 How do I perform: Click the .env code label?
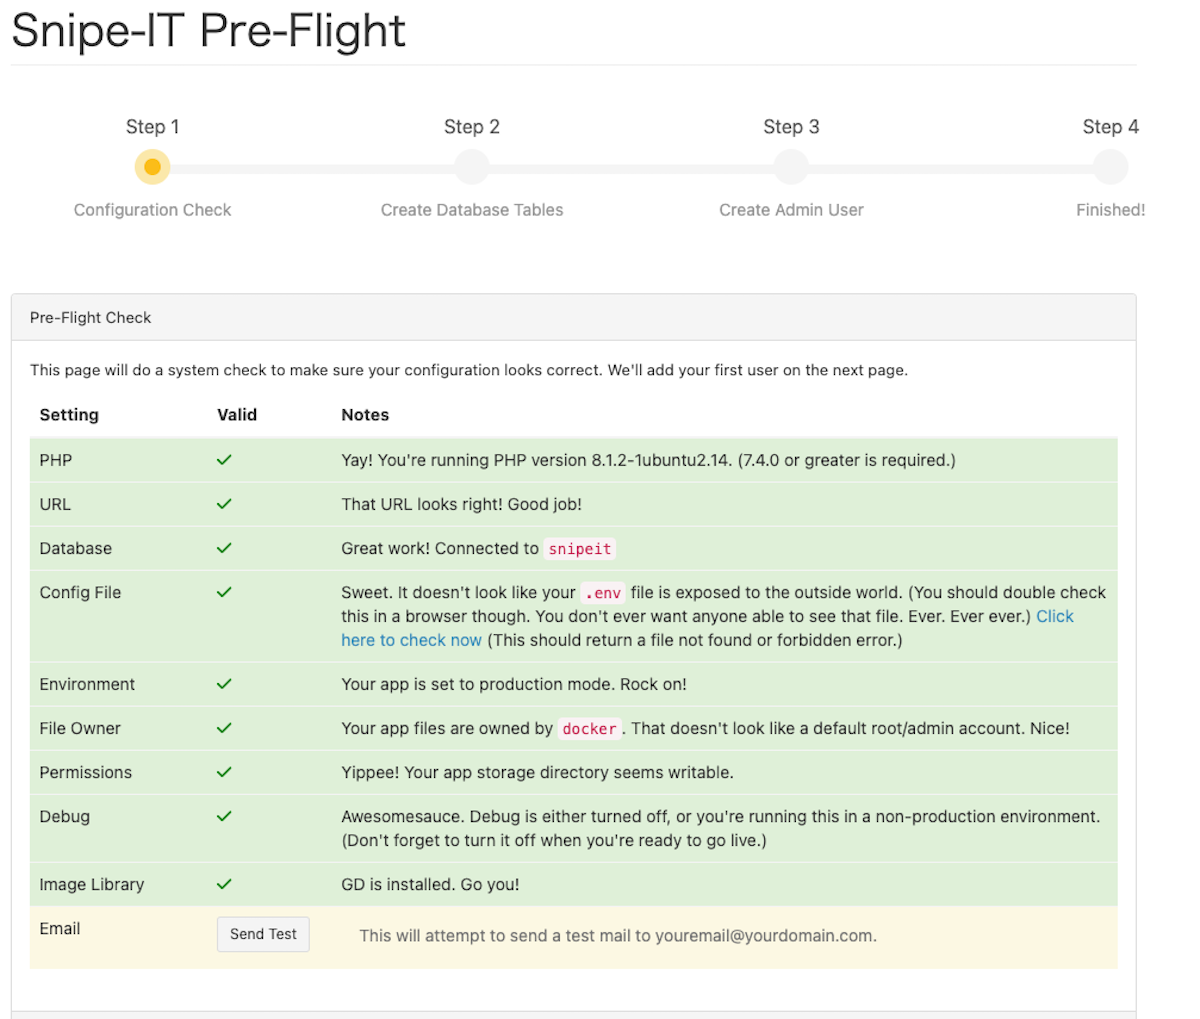(x=603, y=593)
